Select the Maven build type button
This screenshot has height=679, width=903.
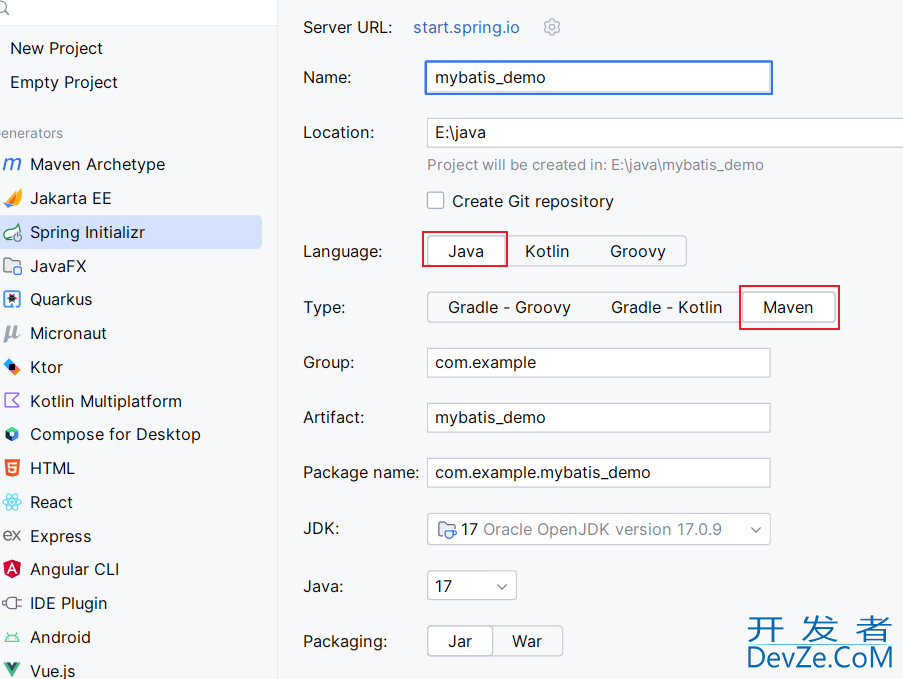point(788,307)
